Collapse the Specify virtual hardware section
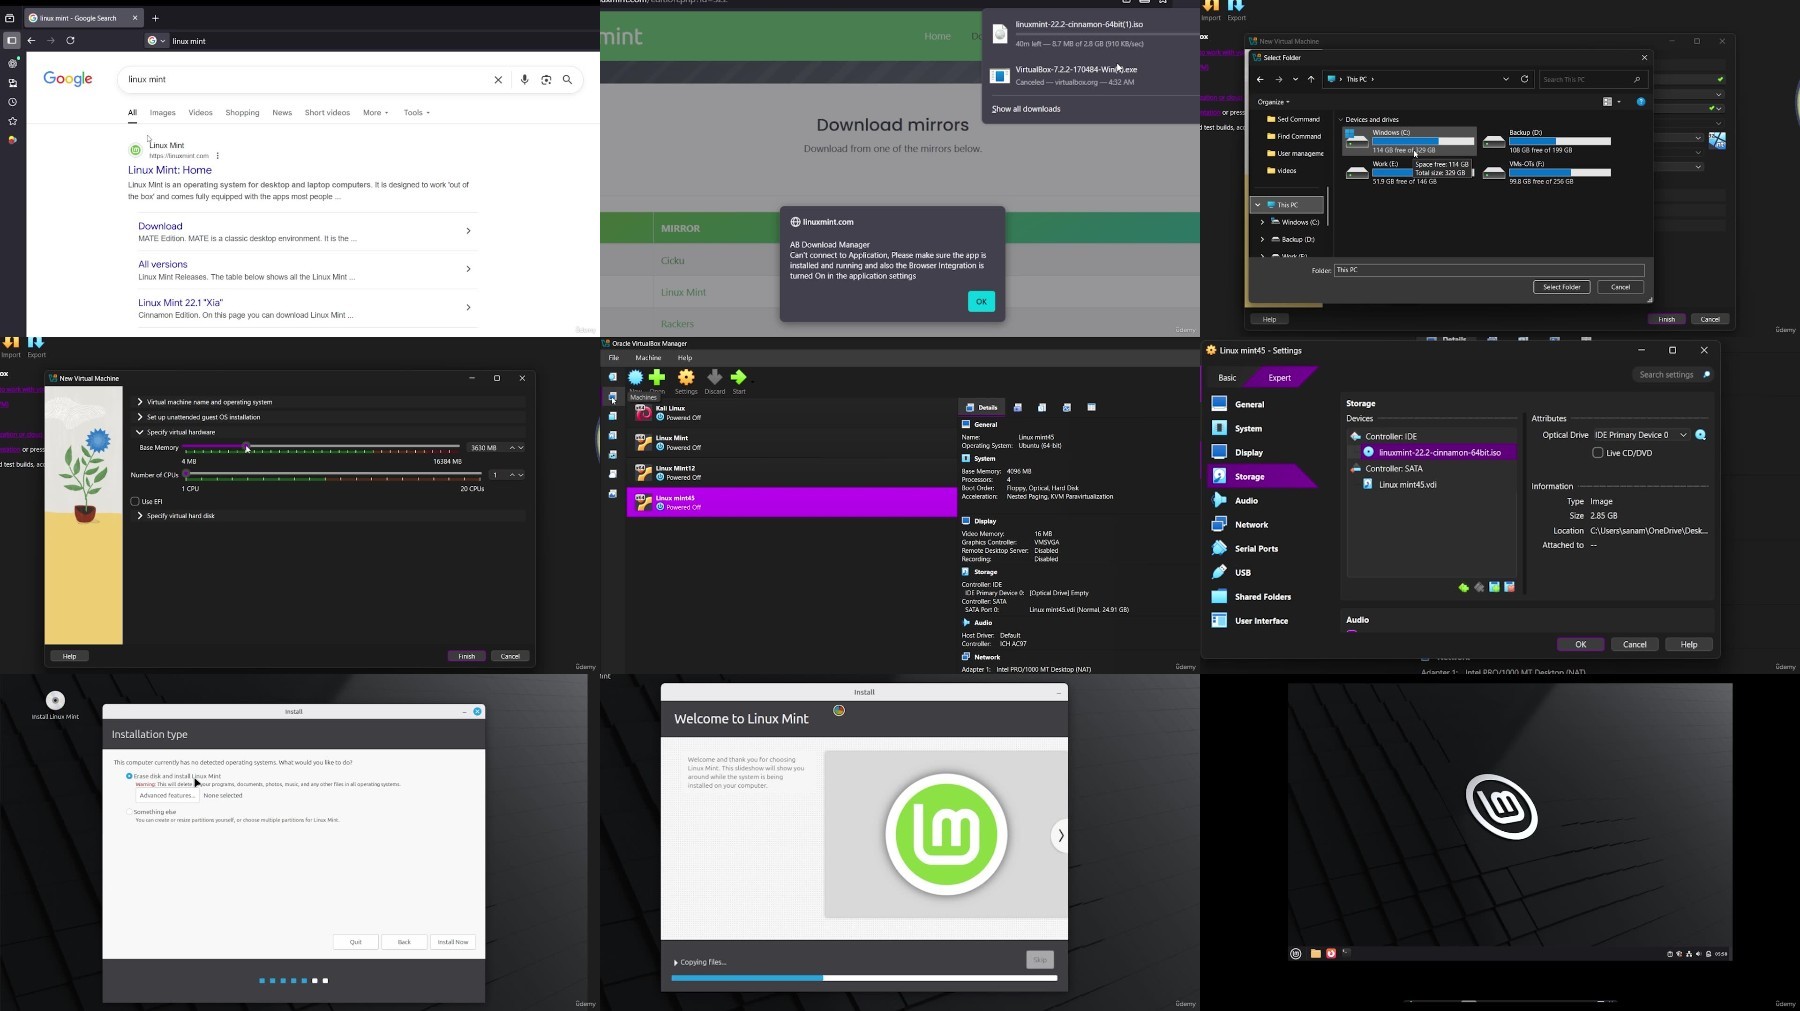1800x1011 pixels. pos(140,432)
